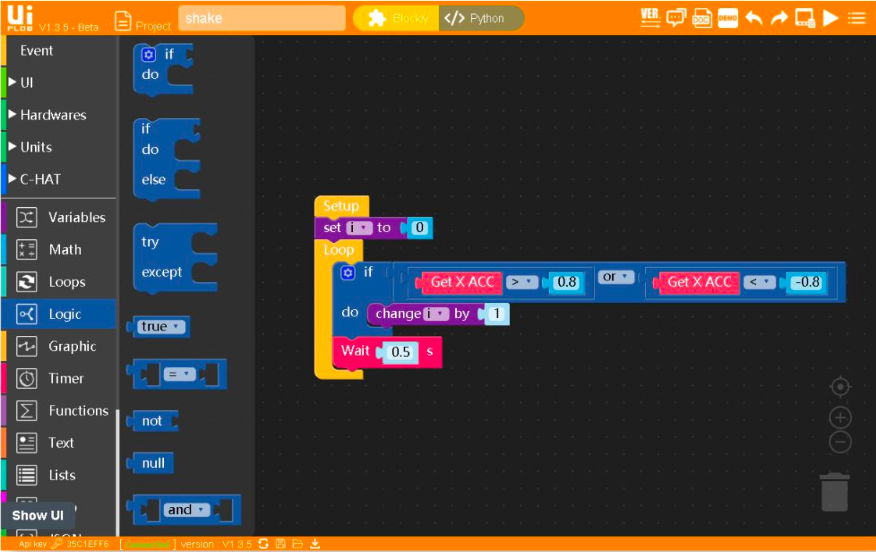Click the trash can in the workspace
This screenshot has height=552, width=876.
pos(835,492)
